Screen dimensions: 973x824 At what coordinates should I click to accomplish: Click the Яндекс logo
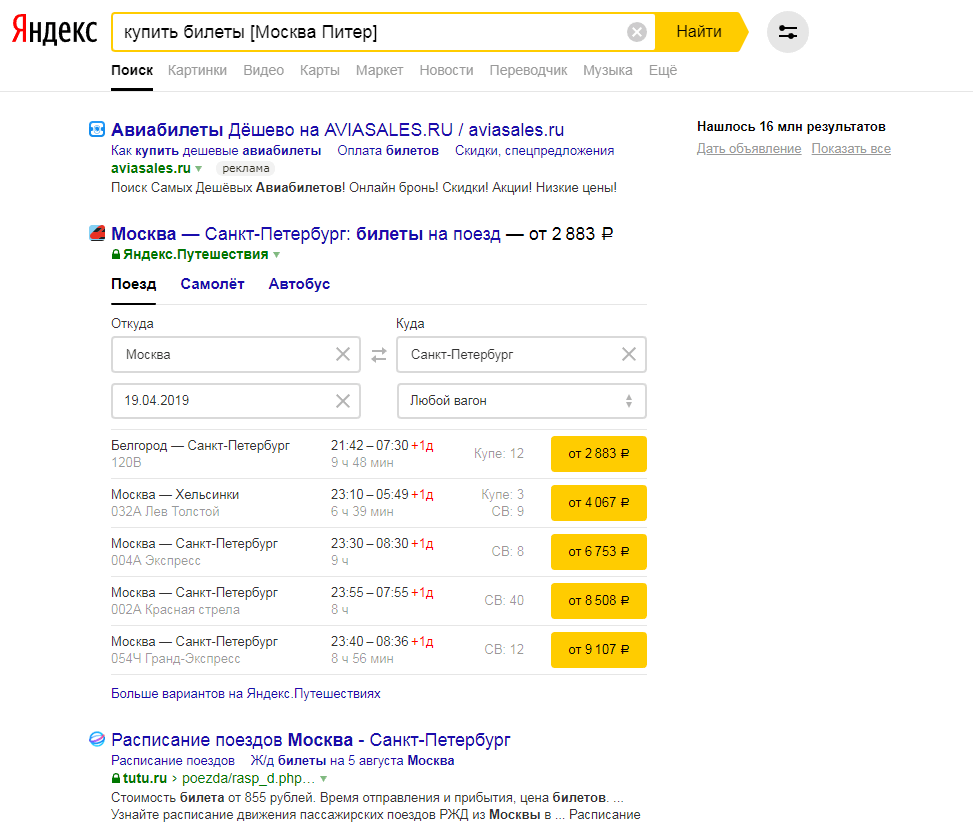pyautogui.click(x=55, y=30)
